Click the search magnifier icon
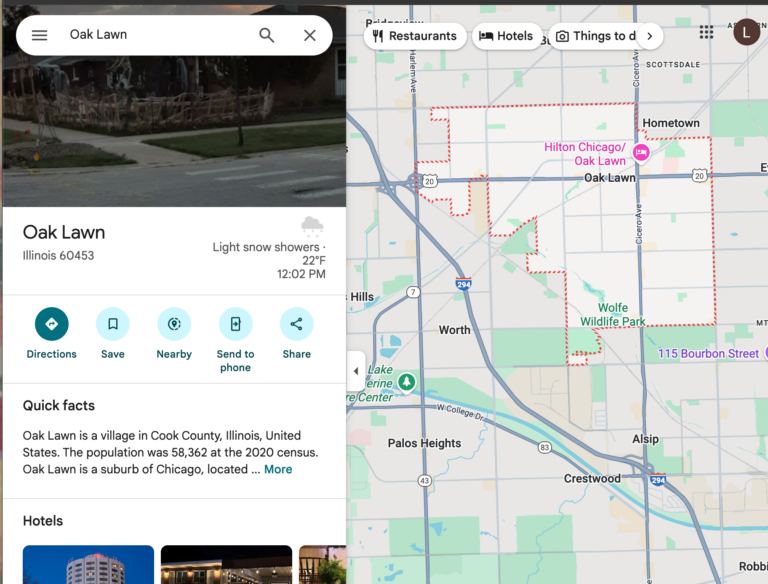 267,35
